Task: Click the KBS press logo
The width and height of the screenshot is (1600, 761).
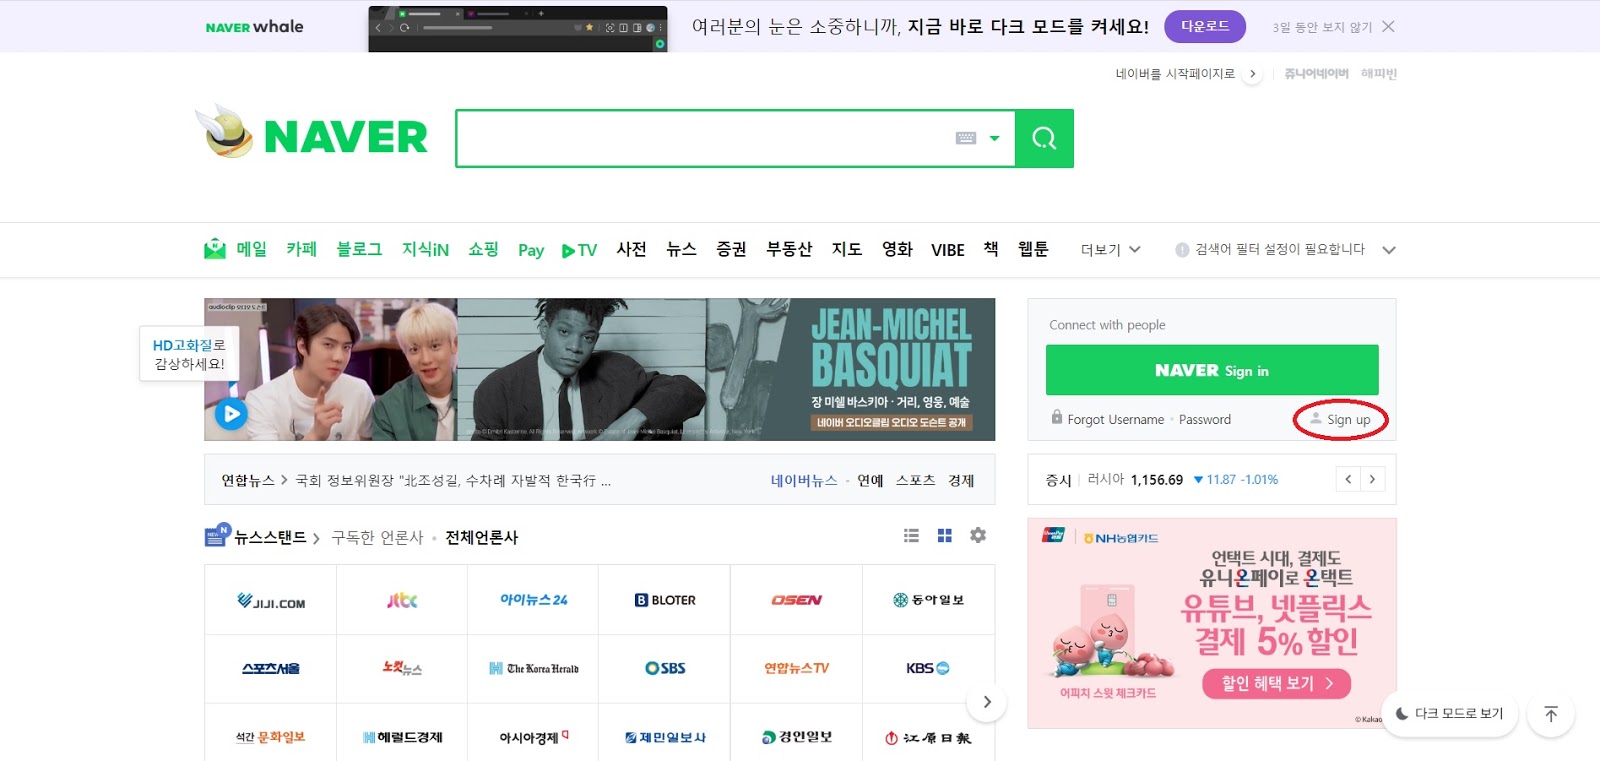Action: point(928,668)
